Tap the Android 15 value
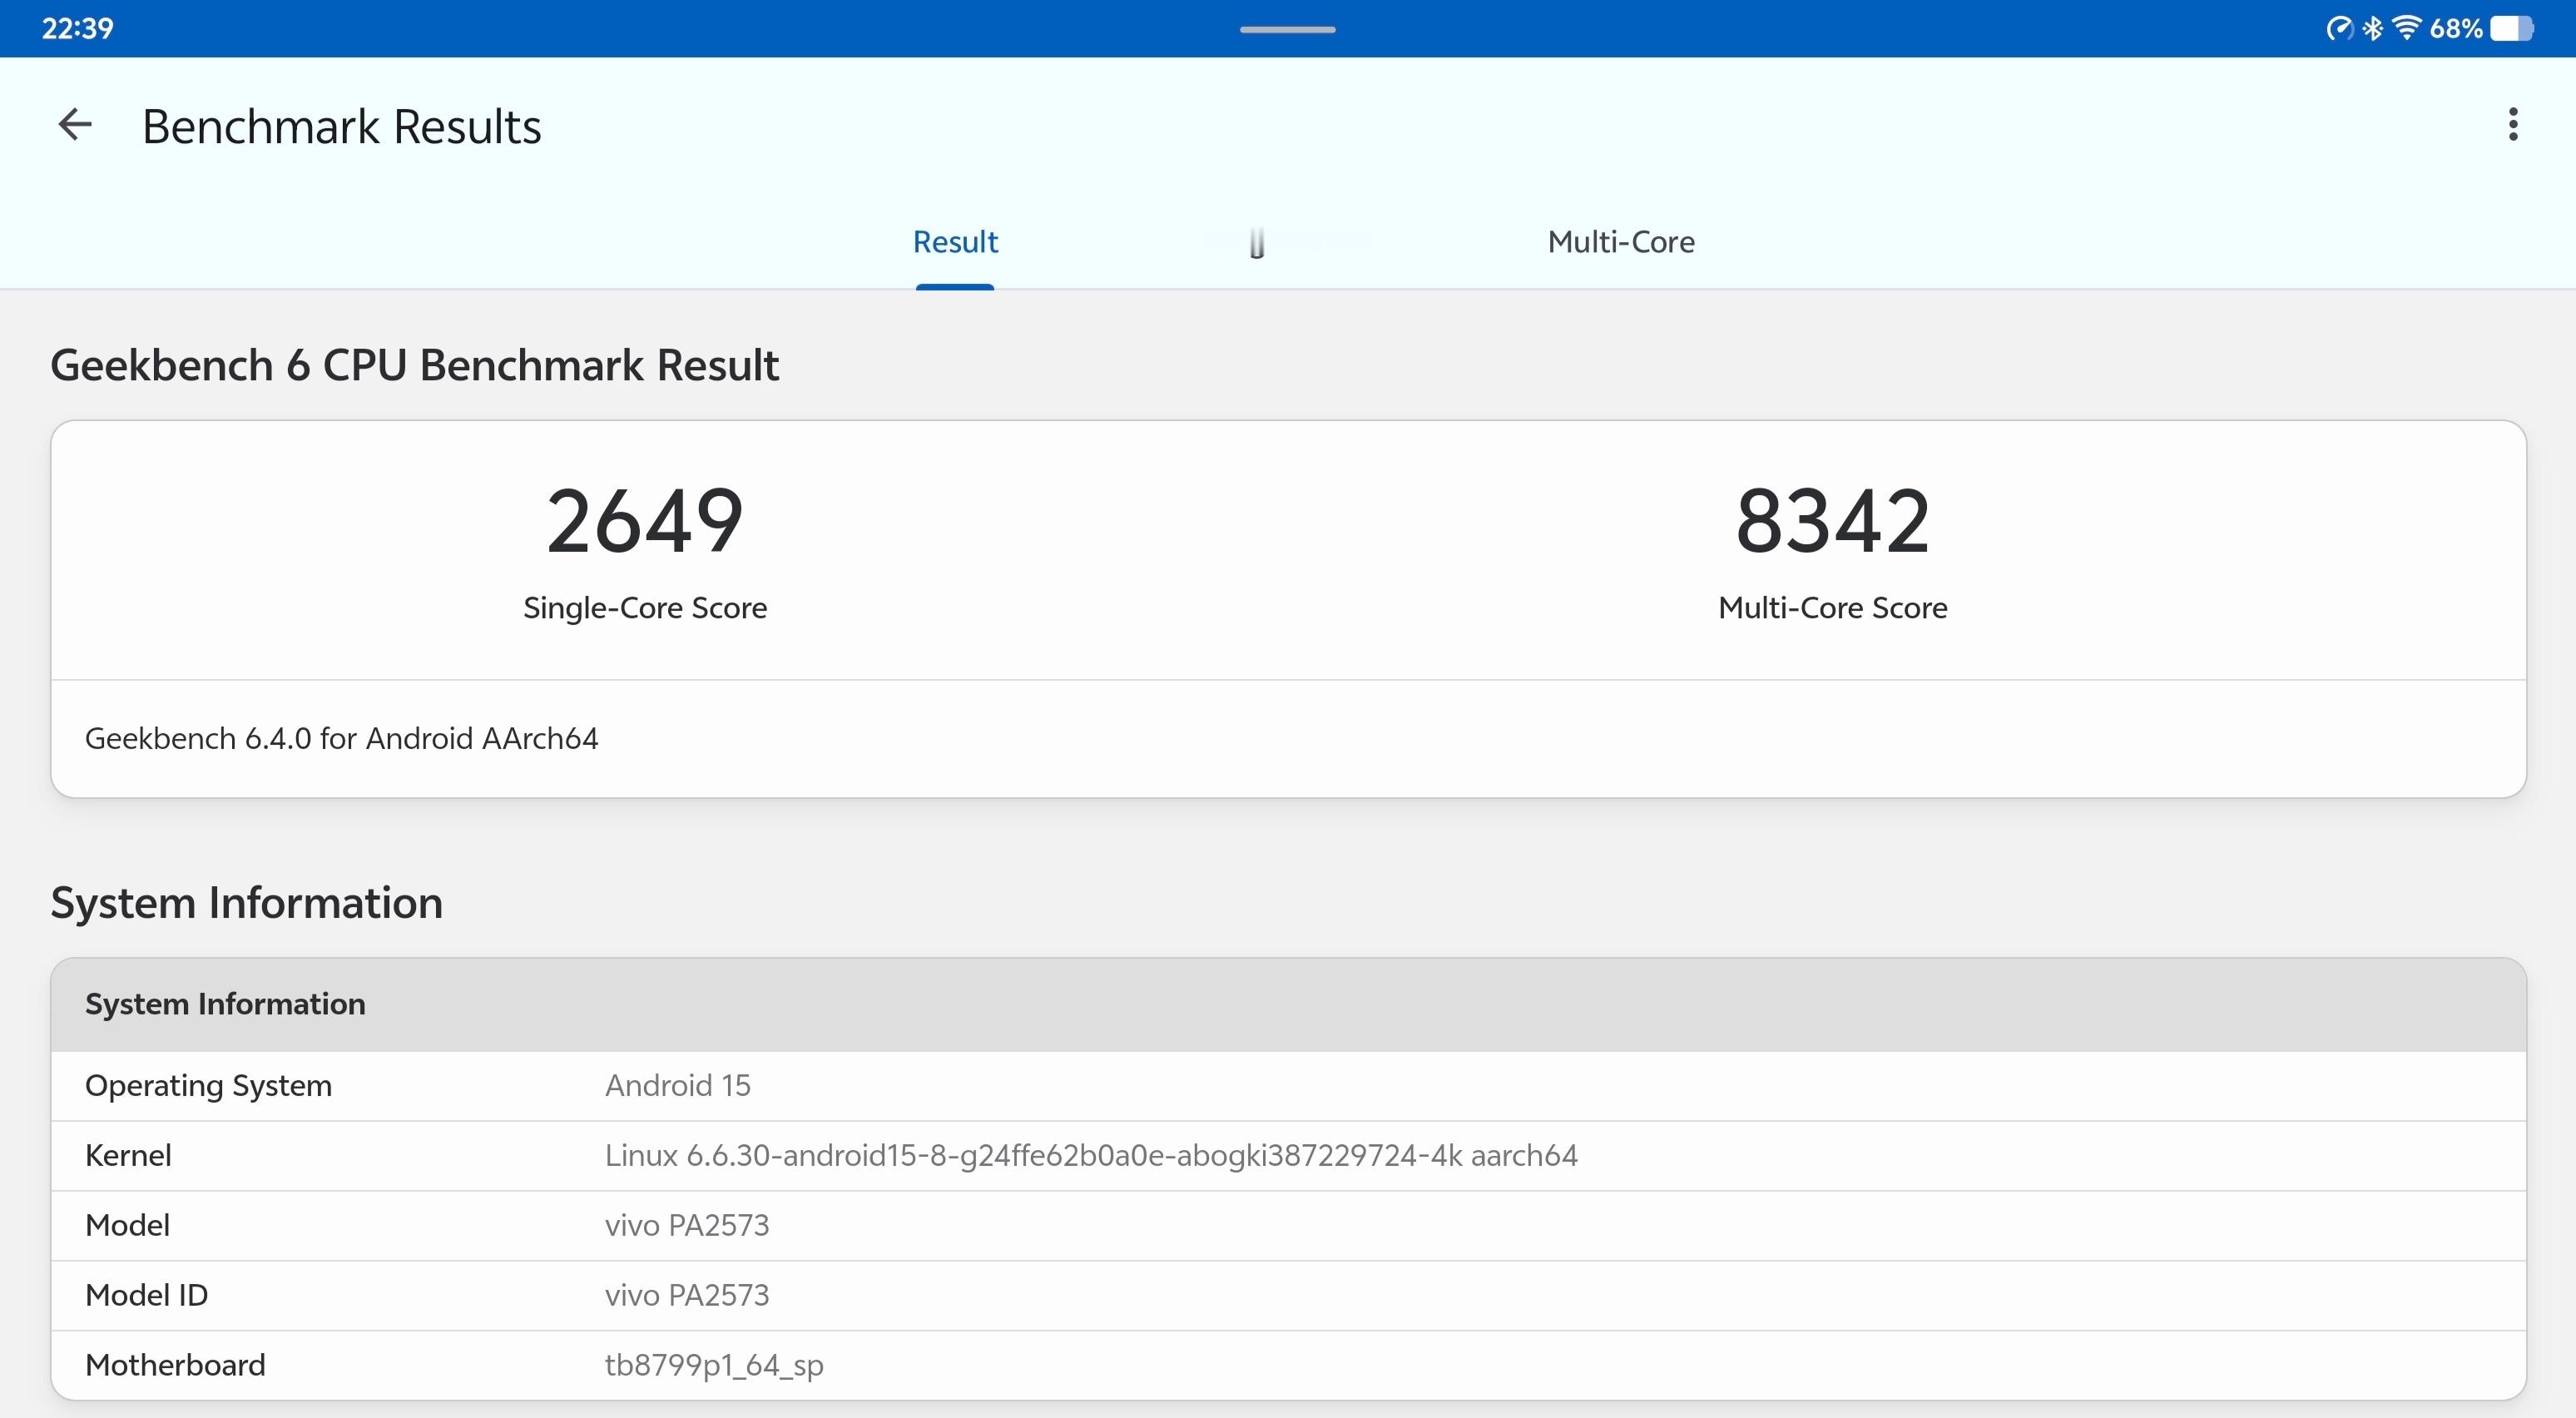Image resolution: width=2576 pixels, height=1418 pixels. click(x=677, y=1085)
